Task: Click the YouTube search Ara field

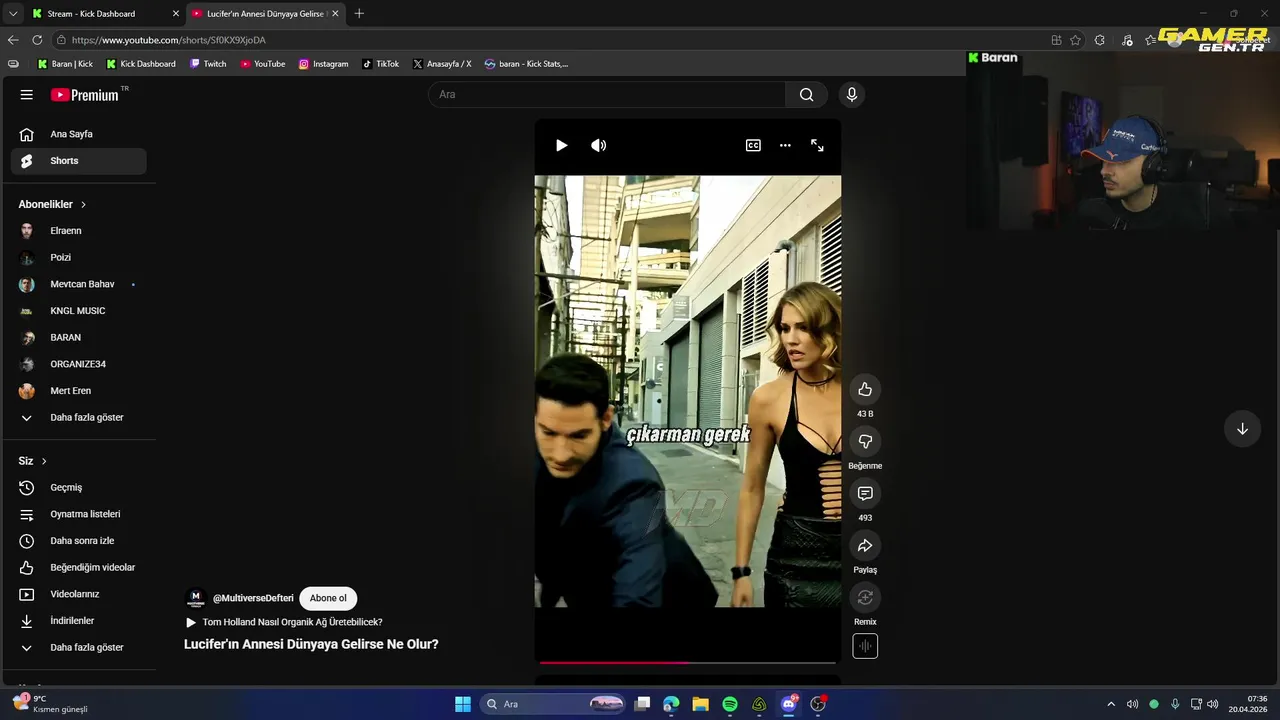Action: click(607, 95)
